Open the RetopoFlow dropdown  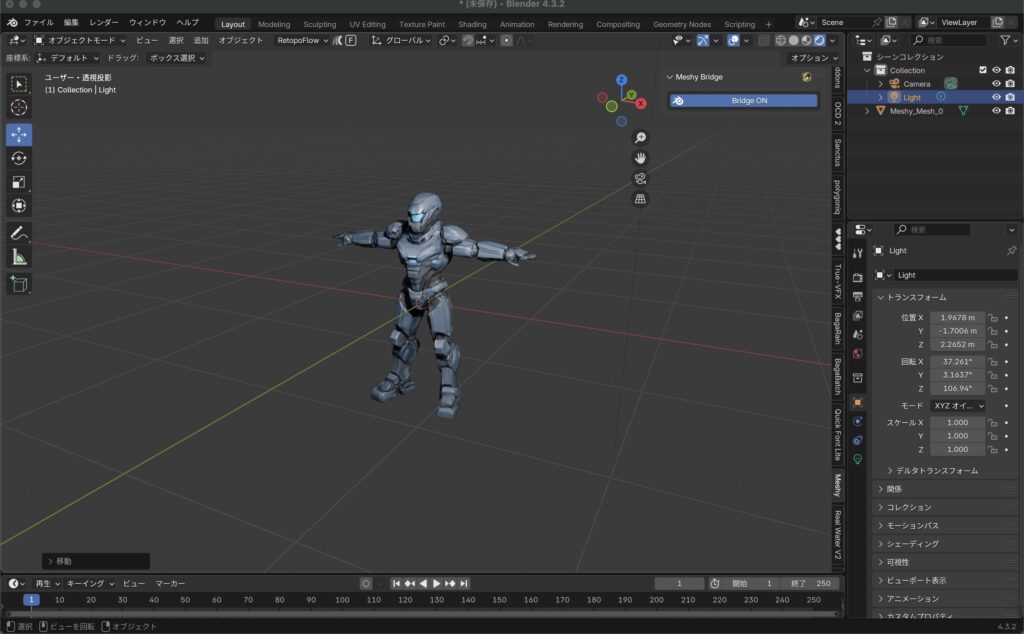click(x=302, y=40)
